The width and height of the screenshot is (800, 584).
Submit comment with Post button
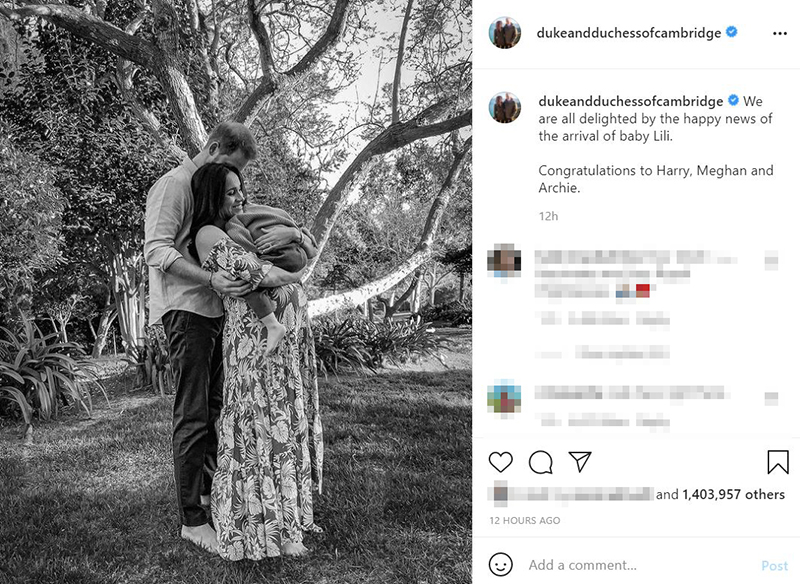click(x=774, y=566)
